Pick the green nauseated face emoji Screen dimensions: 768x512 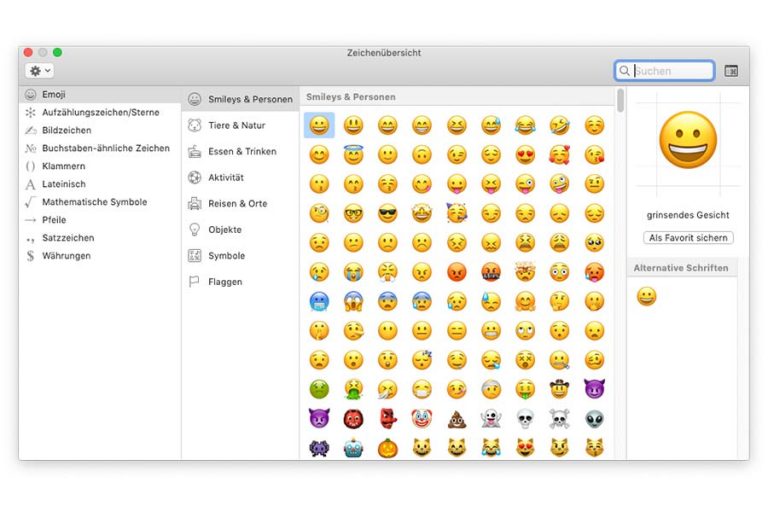coord(319,390)
